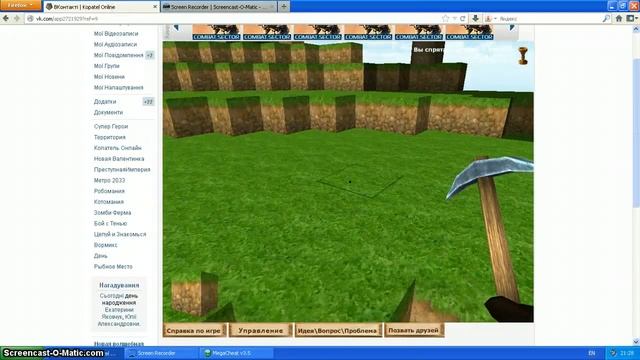Click the left arrow of the banner carousel
The image size is (640, 360).
click(x=176, y=28)
